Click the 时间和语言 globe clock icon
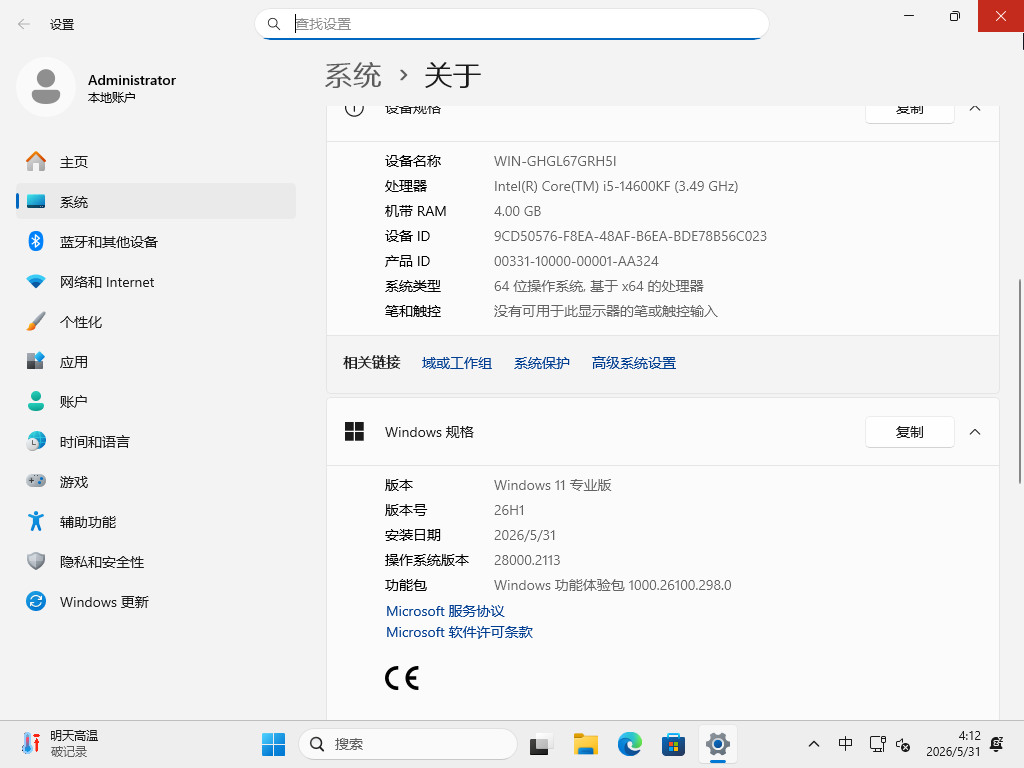This screenshot has height=768, width=1024. tap(36, 441)
